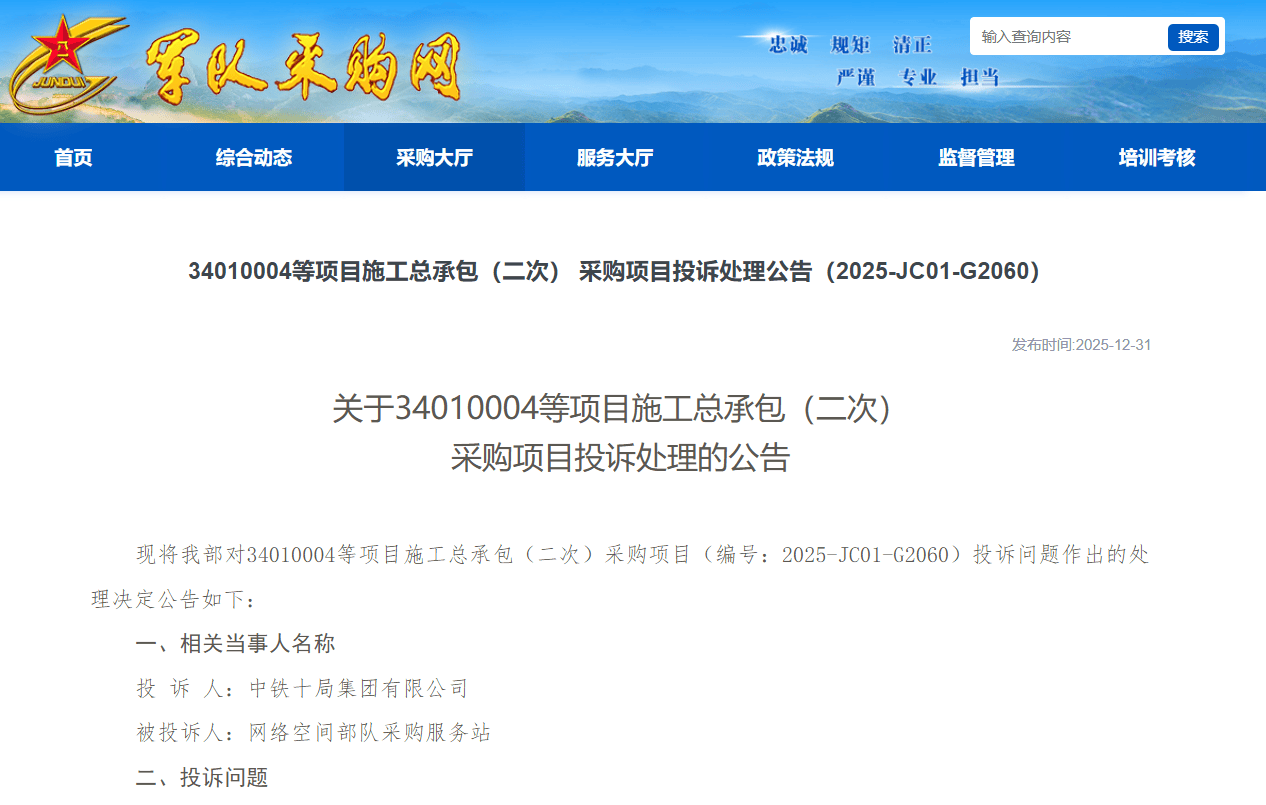Go to the 首页 home page
The image size is (1266, 805).
click(x=73, y=157)
